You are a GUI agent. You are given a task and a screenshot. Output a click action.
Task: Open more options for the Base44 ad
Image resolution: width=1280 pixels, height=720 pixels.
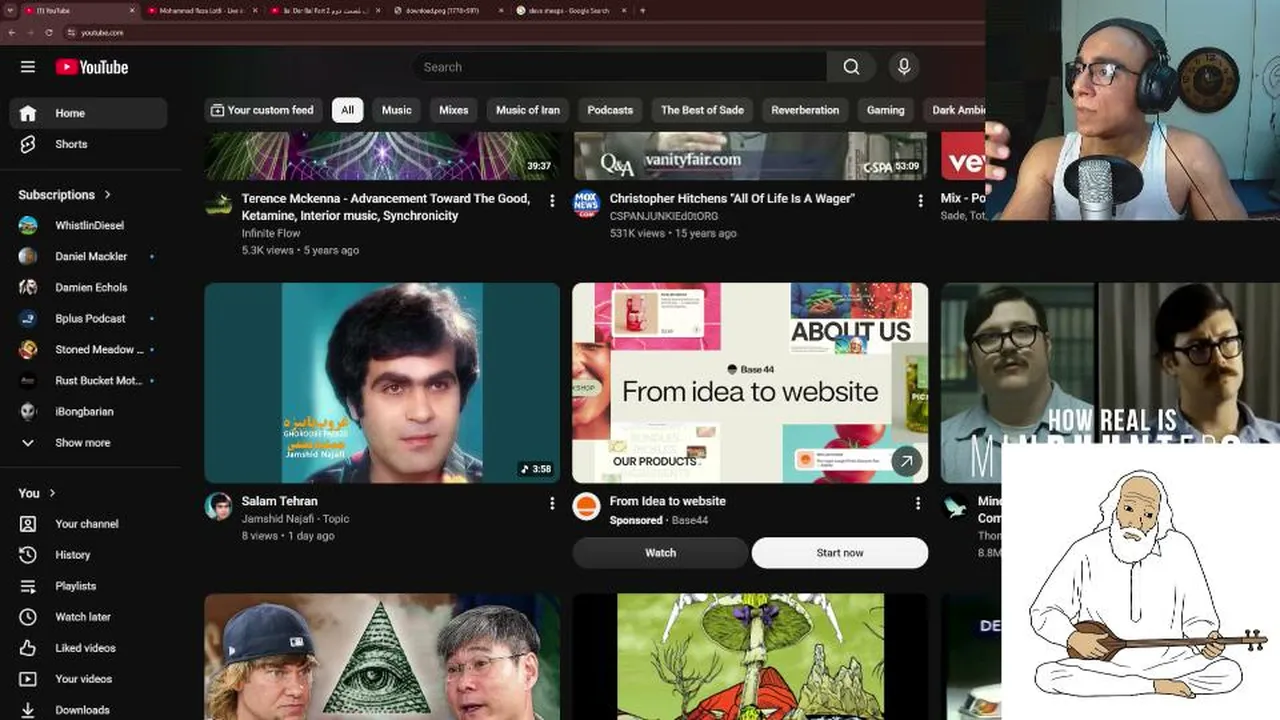pyautogui.click(x=918, y=504)
